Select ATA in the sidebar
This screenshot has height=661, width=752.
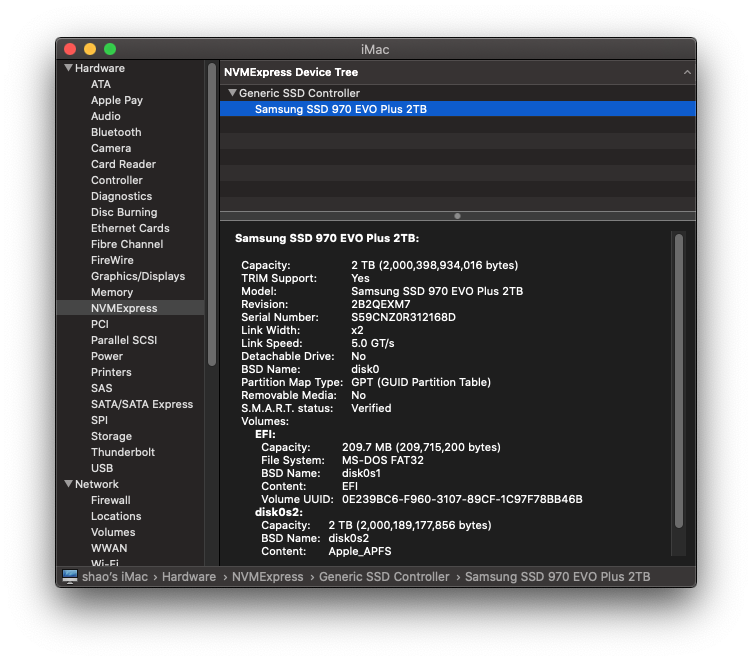[101, 84]
